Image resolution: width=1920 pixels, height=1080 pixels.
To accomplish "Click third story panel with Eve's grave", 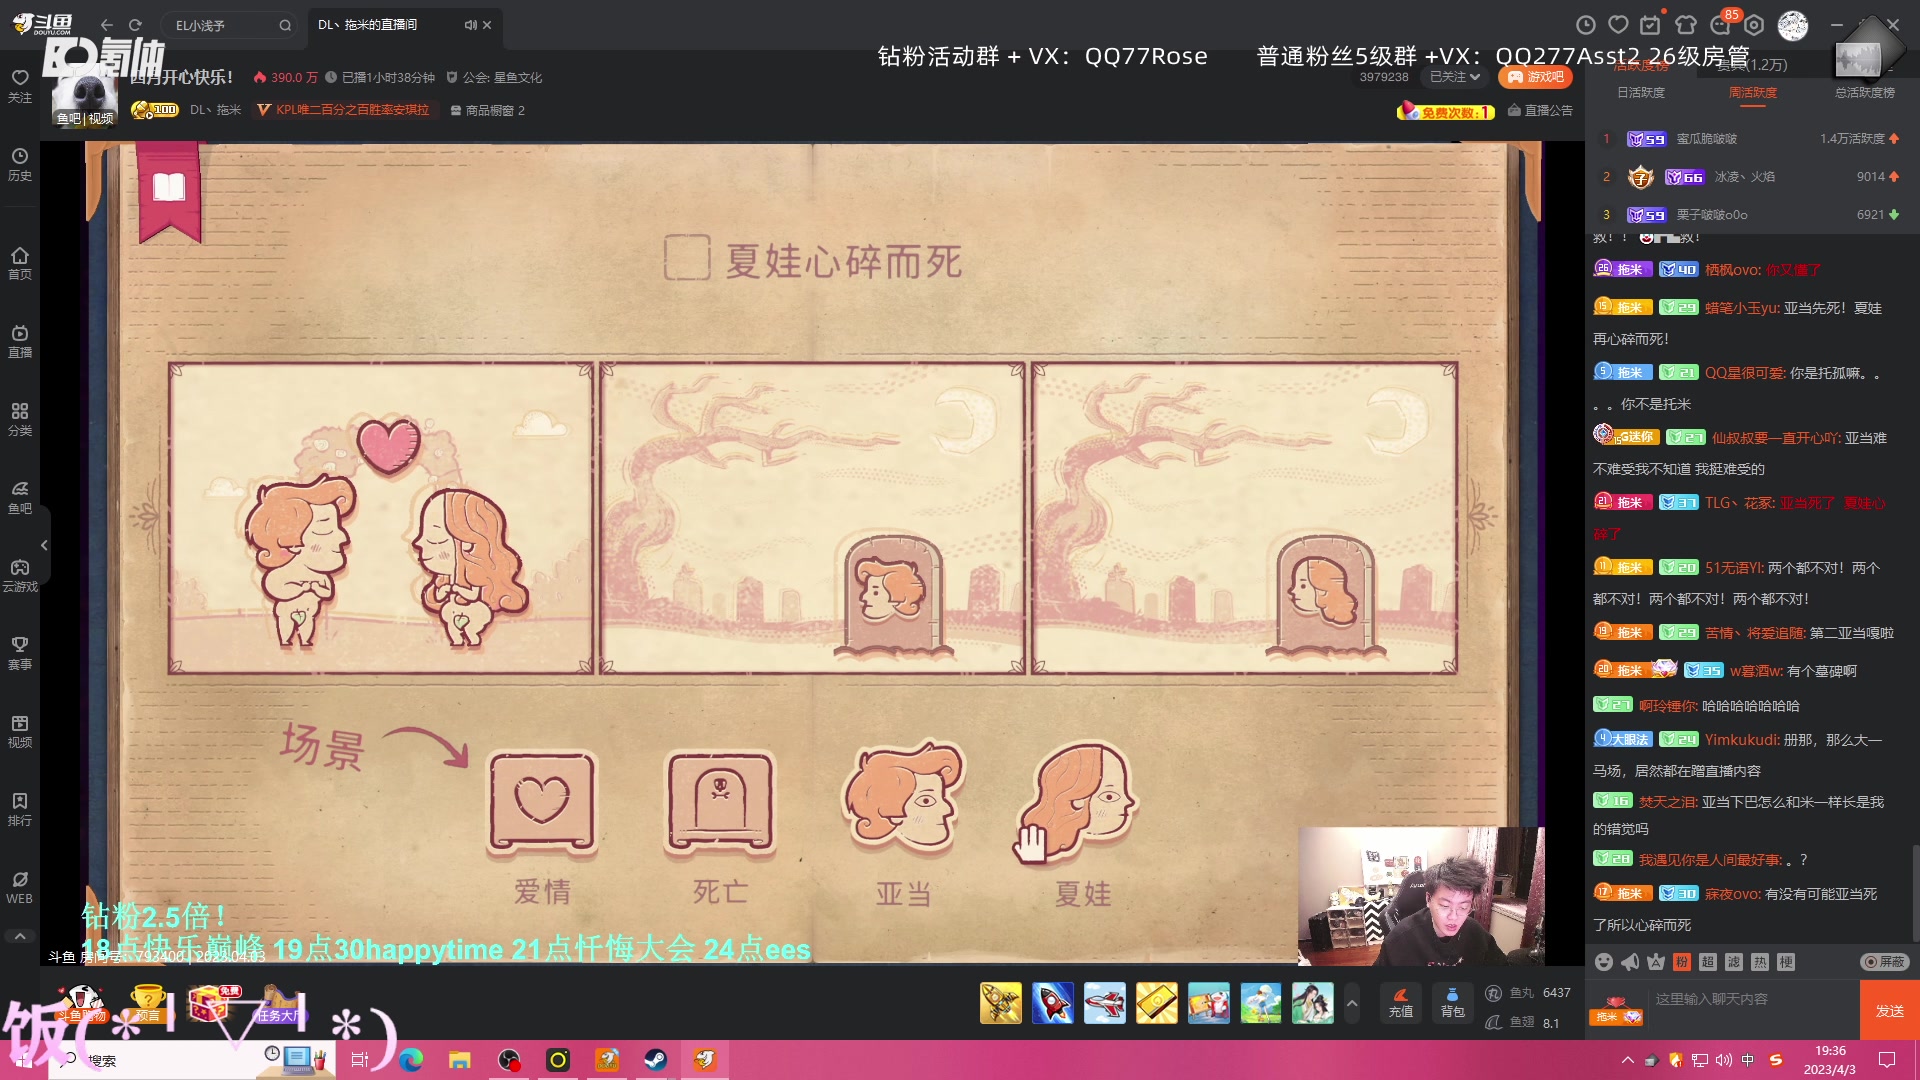I will (x=1244, y=518).
